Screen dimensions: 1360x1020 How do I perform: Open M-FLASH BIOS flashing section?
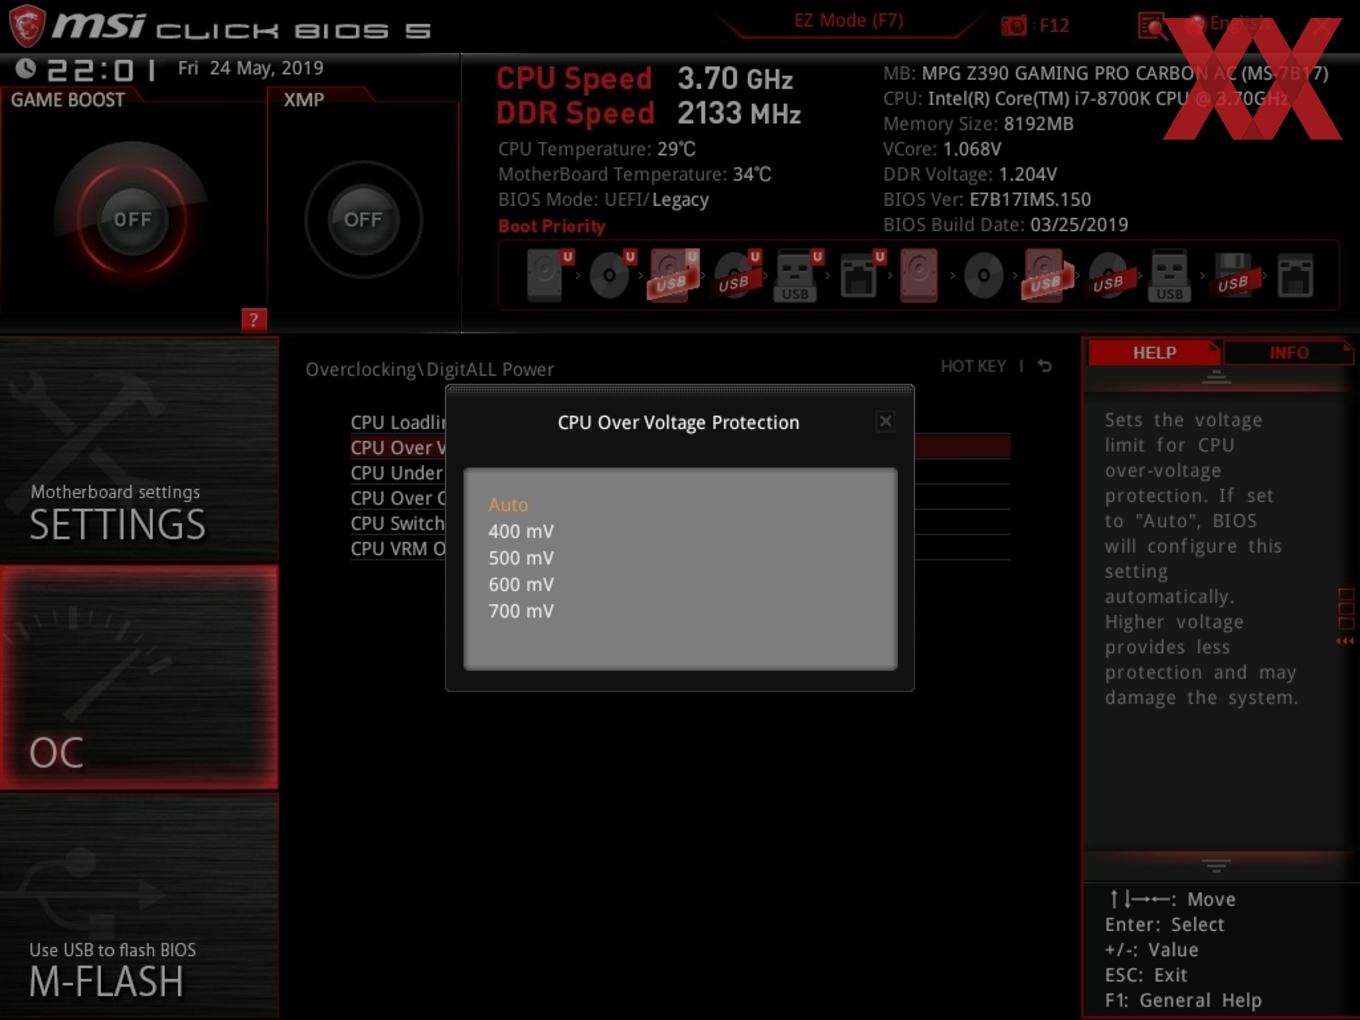point(139,907)
